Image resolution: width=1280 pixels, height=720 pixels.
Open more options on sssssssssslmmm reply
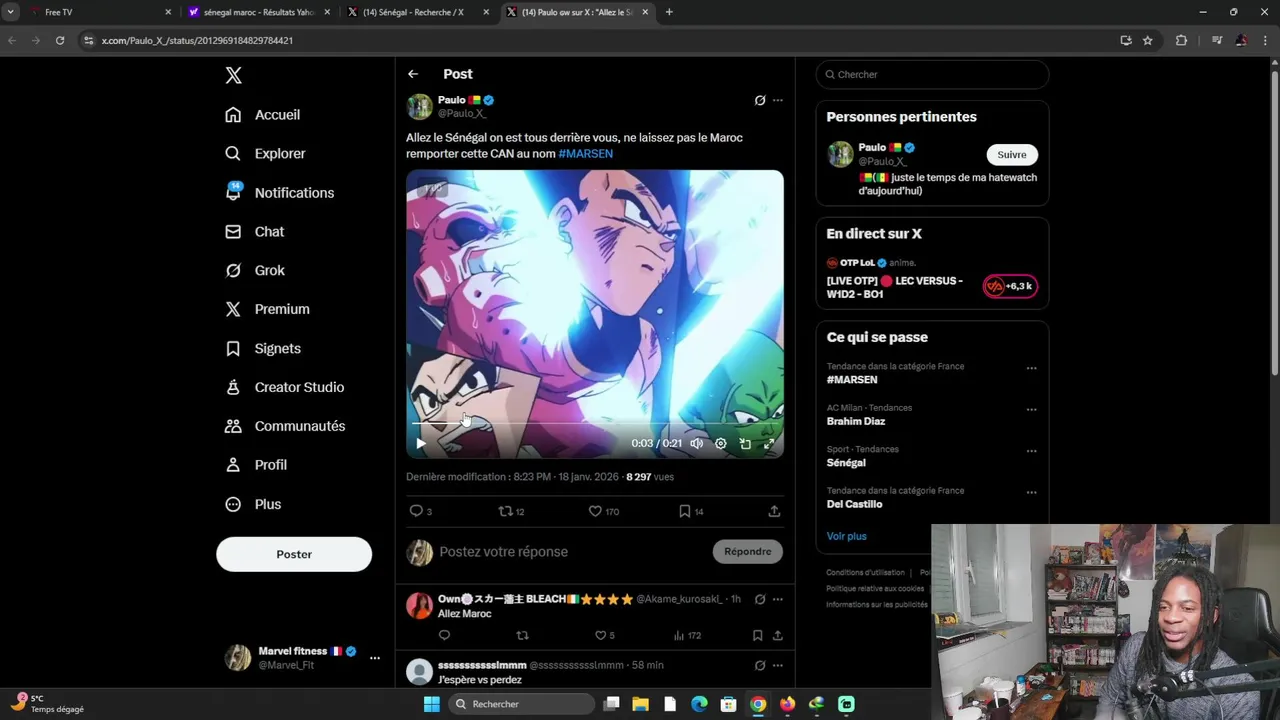click(778, 665)
